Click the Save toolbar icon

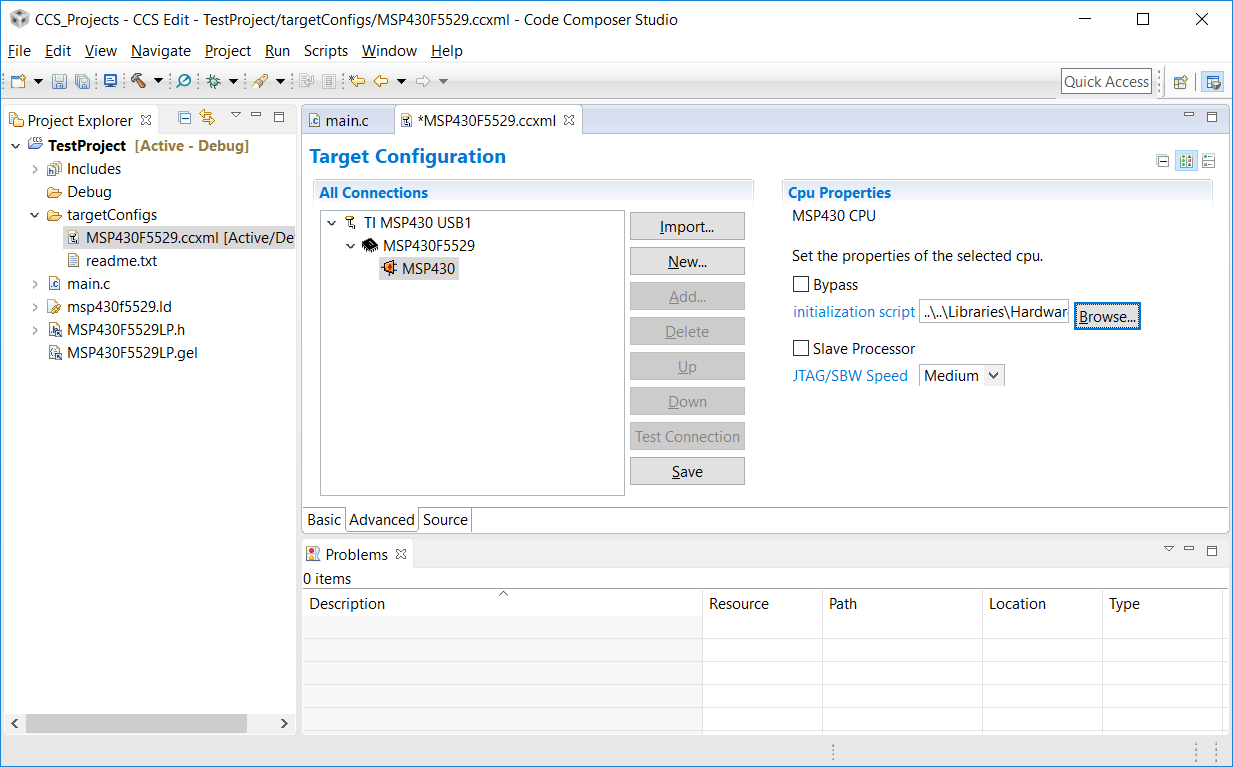pyautogui.click(x=59, y=81)
